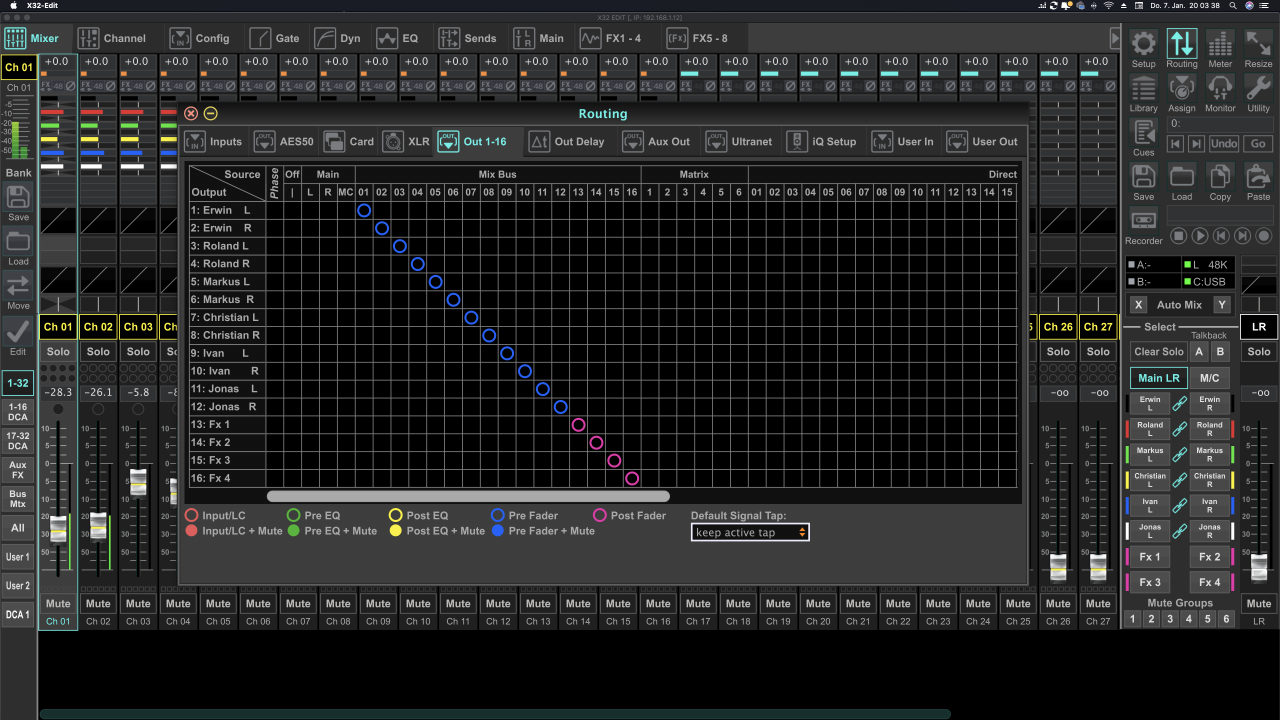The width and height of the screenshot is (1280, 720).
Task: Click the Ch 01 fader handle
Action: coord(58,530)
